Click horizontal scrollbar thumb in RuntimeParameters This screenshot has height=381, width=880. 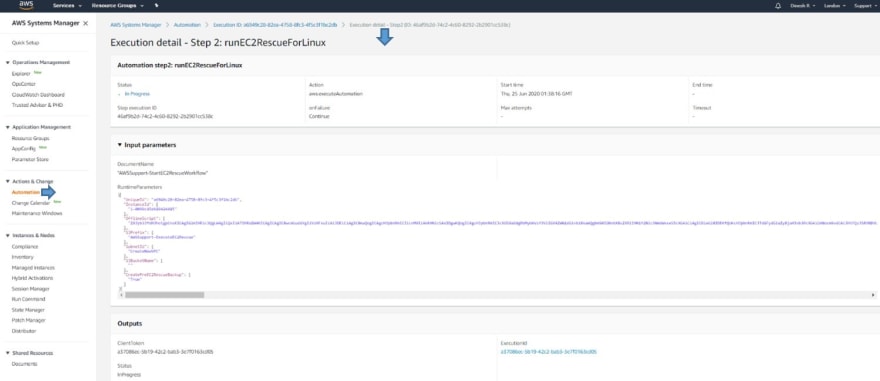point(164,295)
